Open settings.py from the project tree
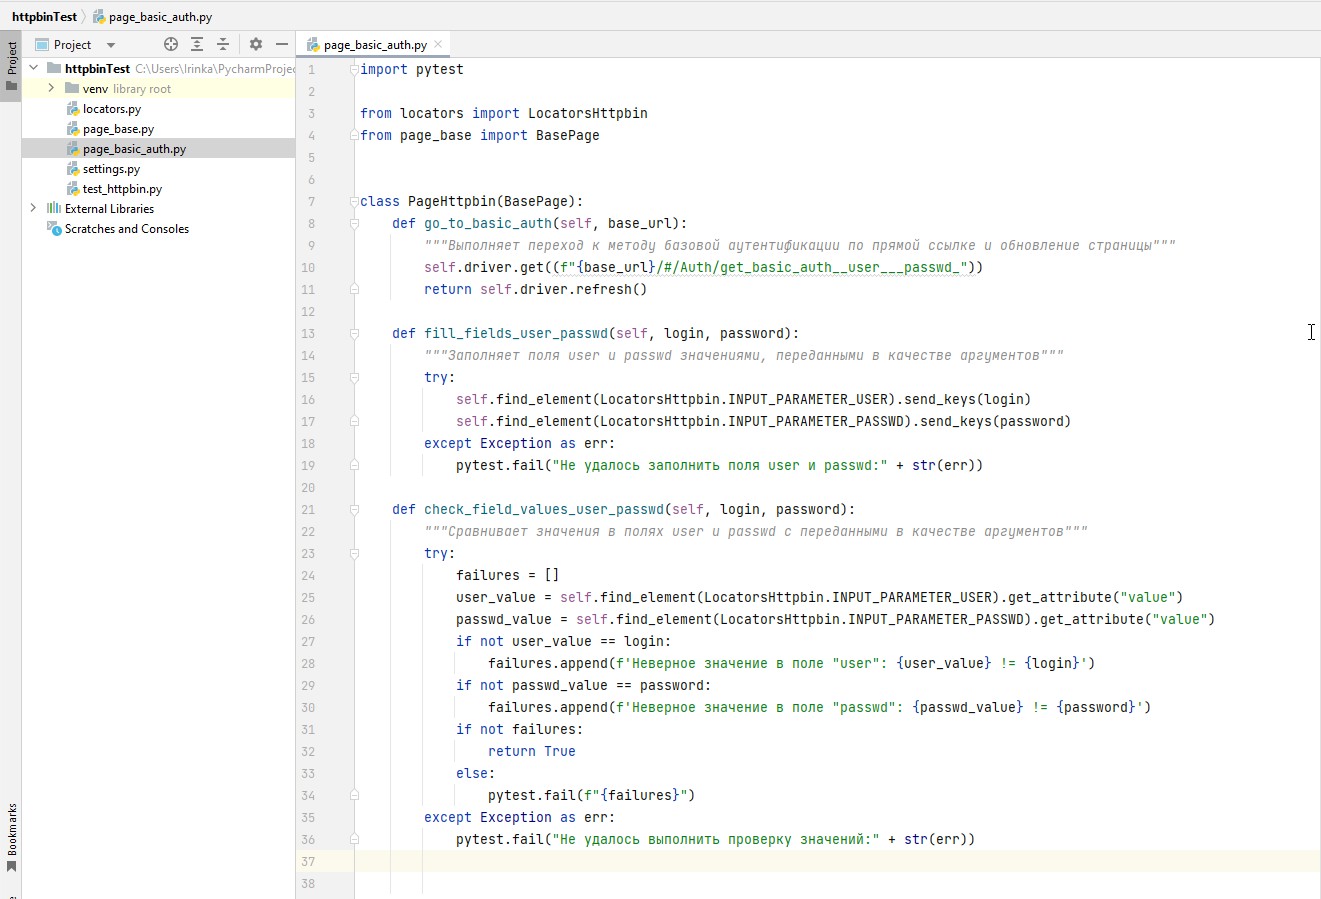The width and height of the screenshot is (1321, 899). point(111,169)
